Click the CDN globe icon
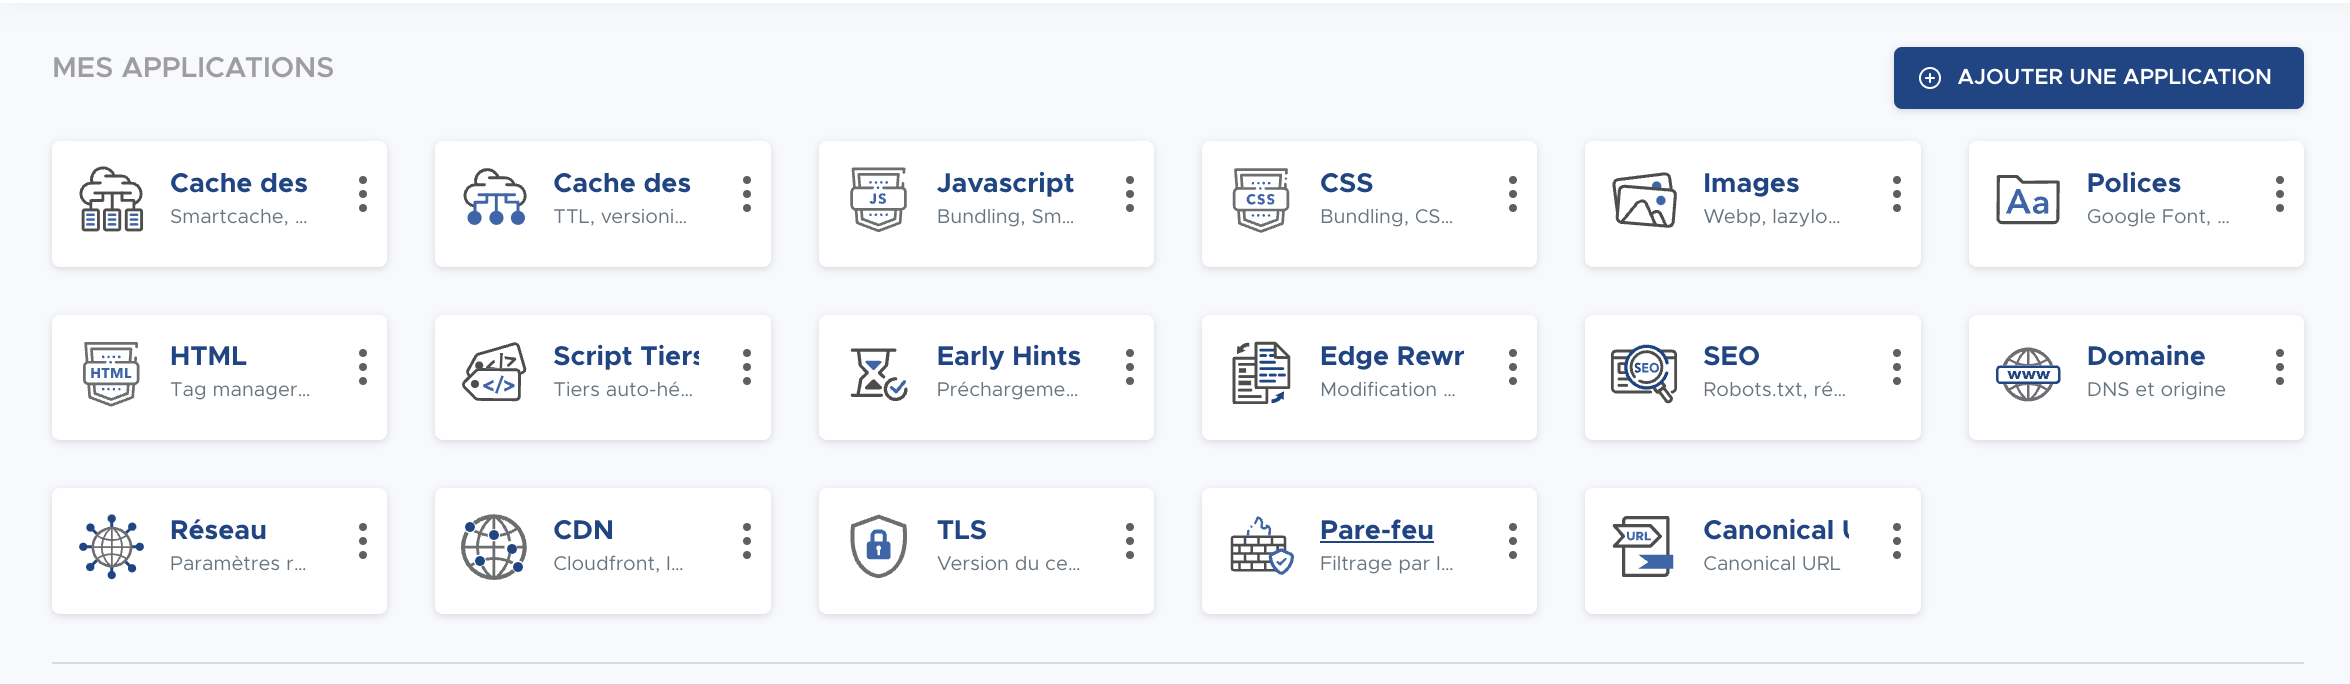Image resolution: width=2350 pixels, height=684 pixels. [x=495, y=547]
